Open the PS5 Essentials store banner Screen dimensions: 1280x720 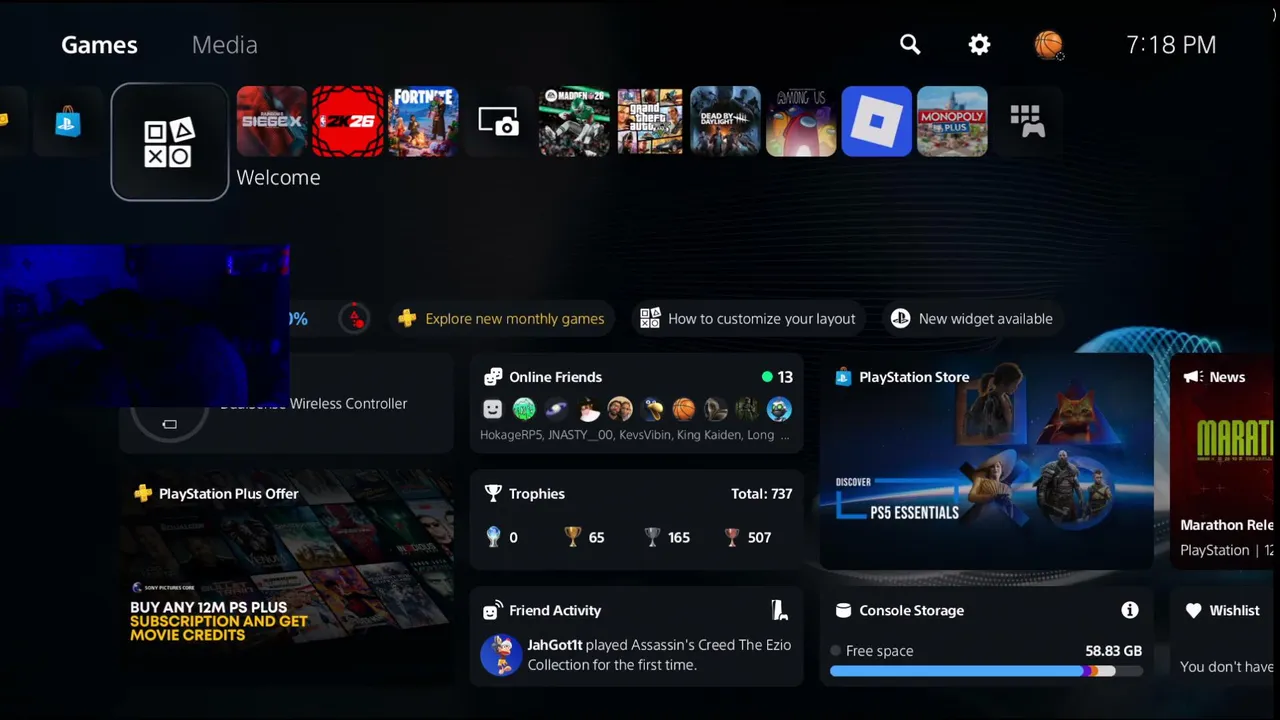[x=987, y=461]
